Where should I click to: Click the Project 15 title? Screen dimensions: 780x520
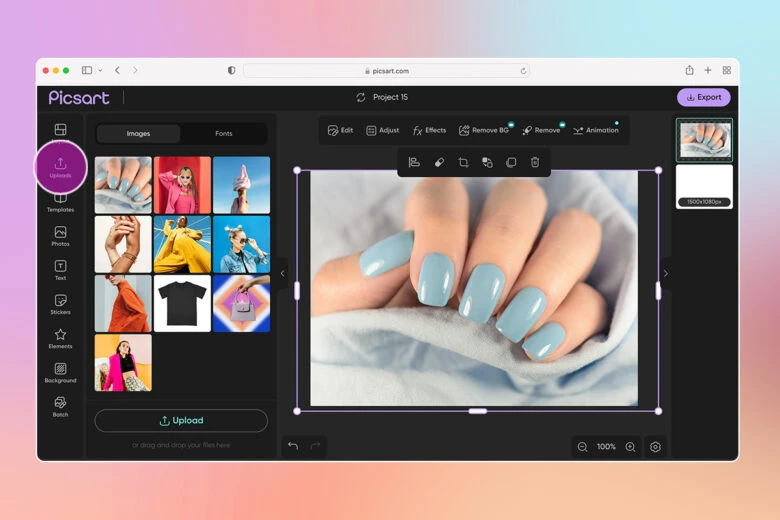pos(390,97)
